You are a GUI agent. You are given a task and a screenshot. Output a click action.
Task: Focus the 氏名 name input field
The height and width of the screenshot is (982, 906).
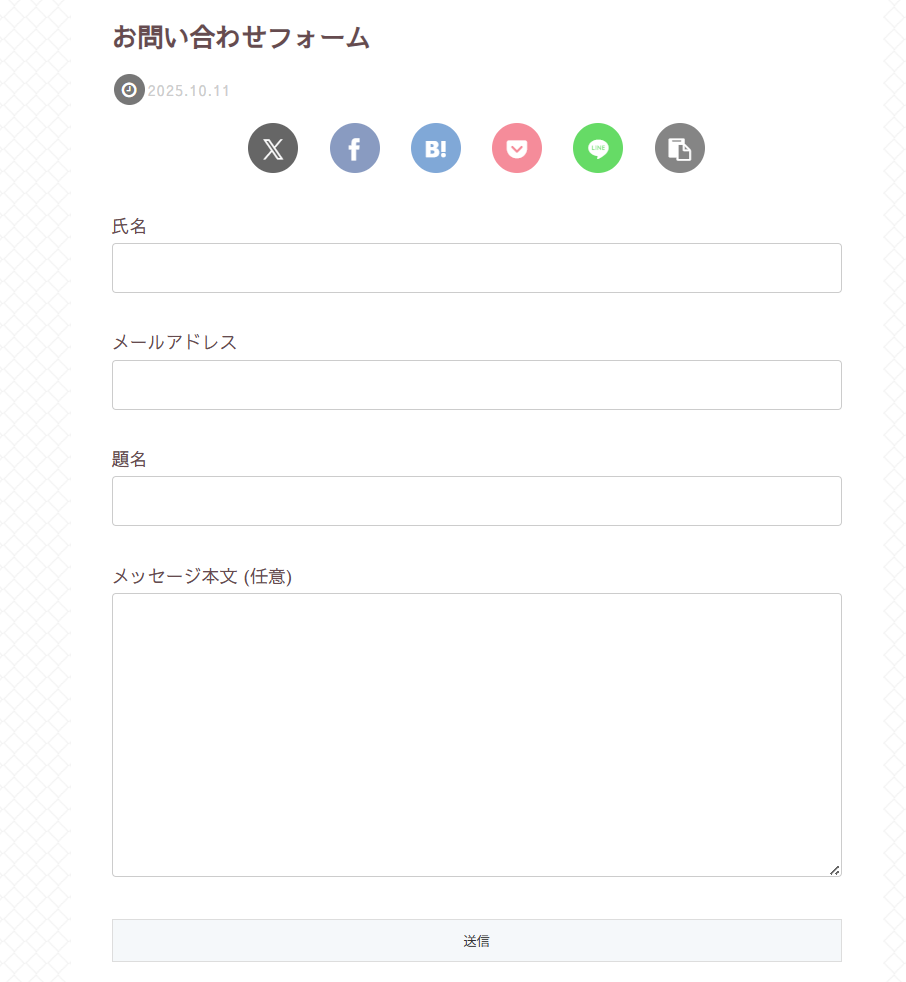tap(476, 268)
